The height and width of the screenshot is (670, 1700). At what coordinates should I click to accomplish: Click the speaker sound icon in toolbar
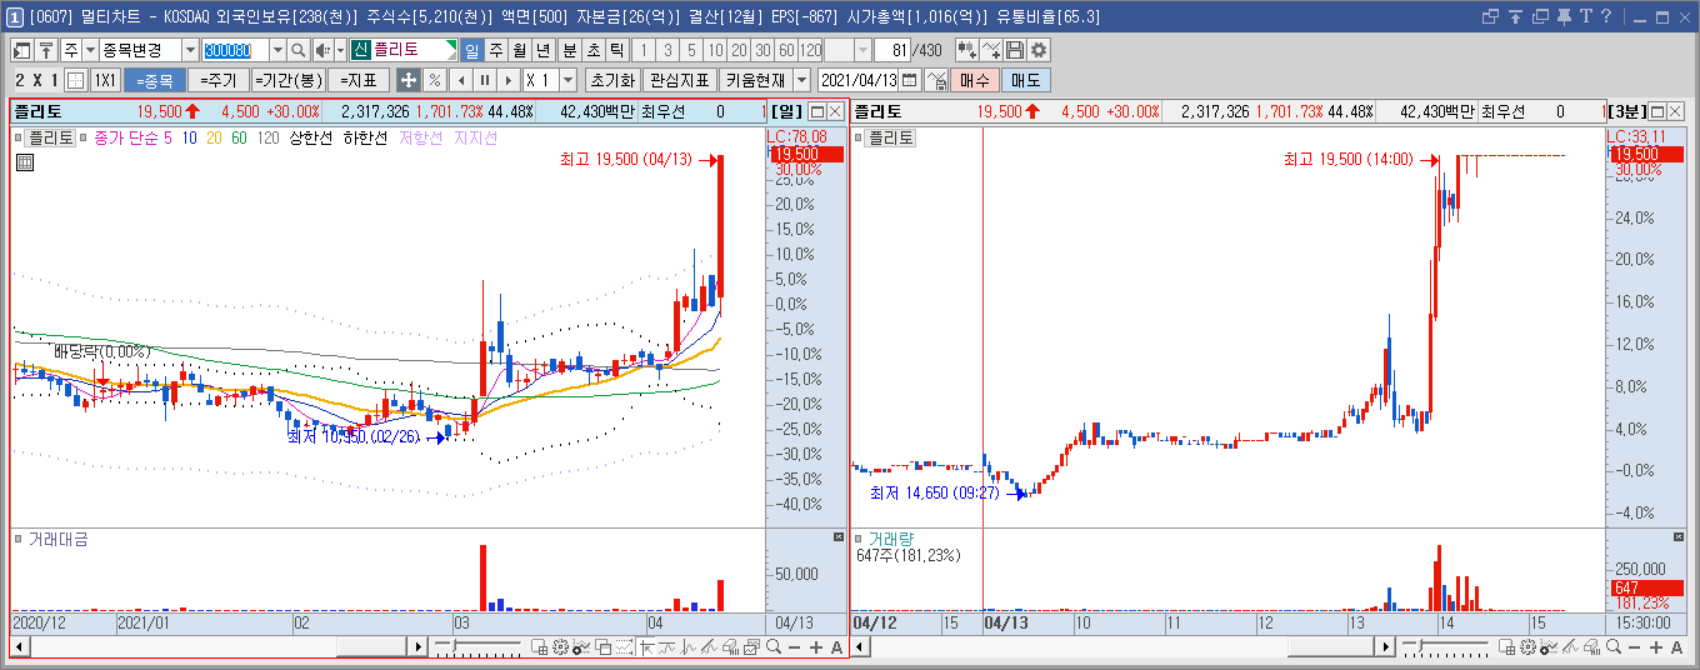coord(322,50)
